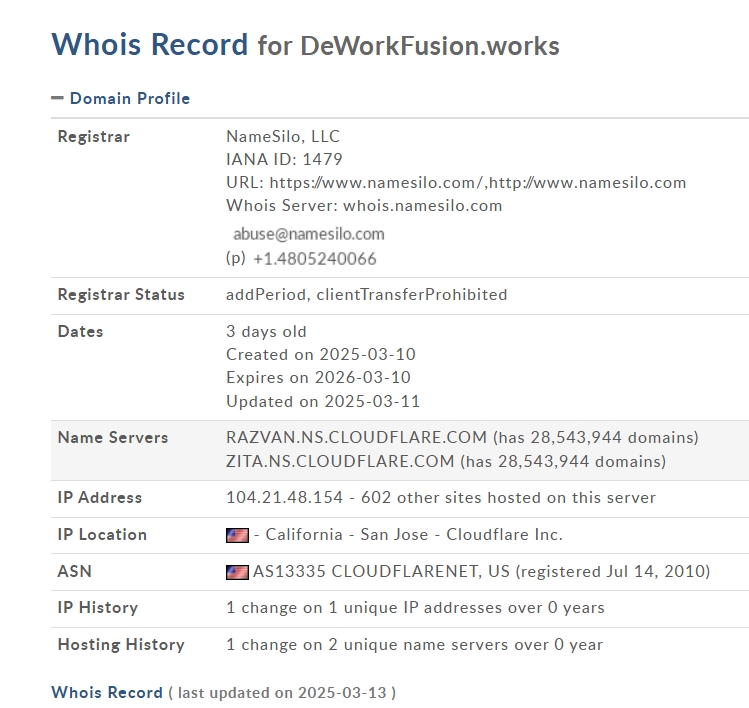Click the '3 days old' text
The height and width of the screenshot is (708, 749).
(266, 332)
